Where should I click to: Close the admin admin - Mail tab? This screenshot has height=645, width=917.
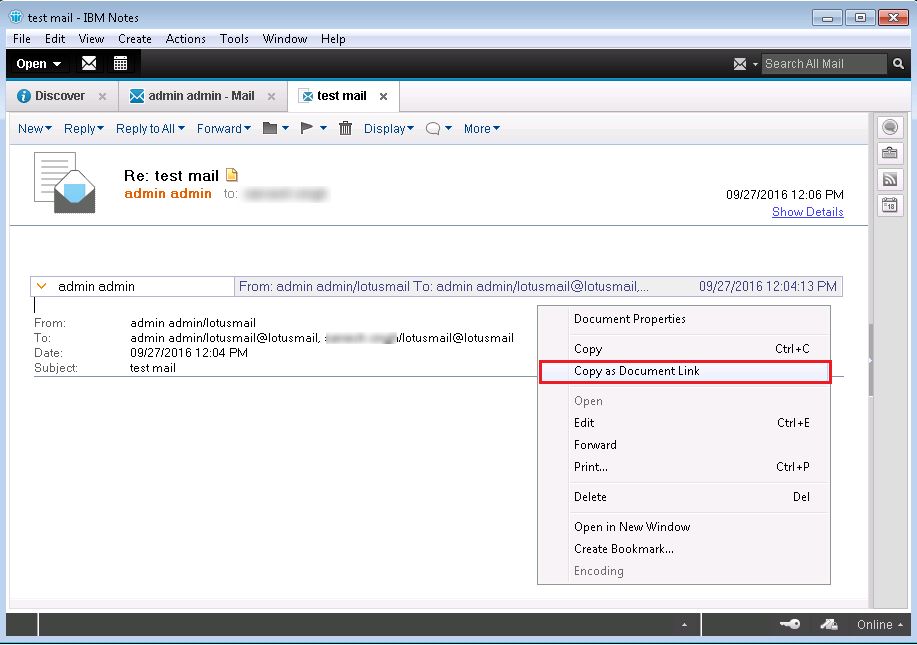coord(271,96)
